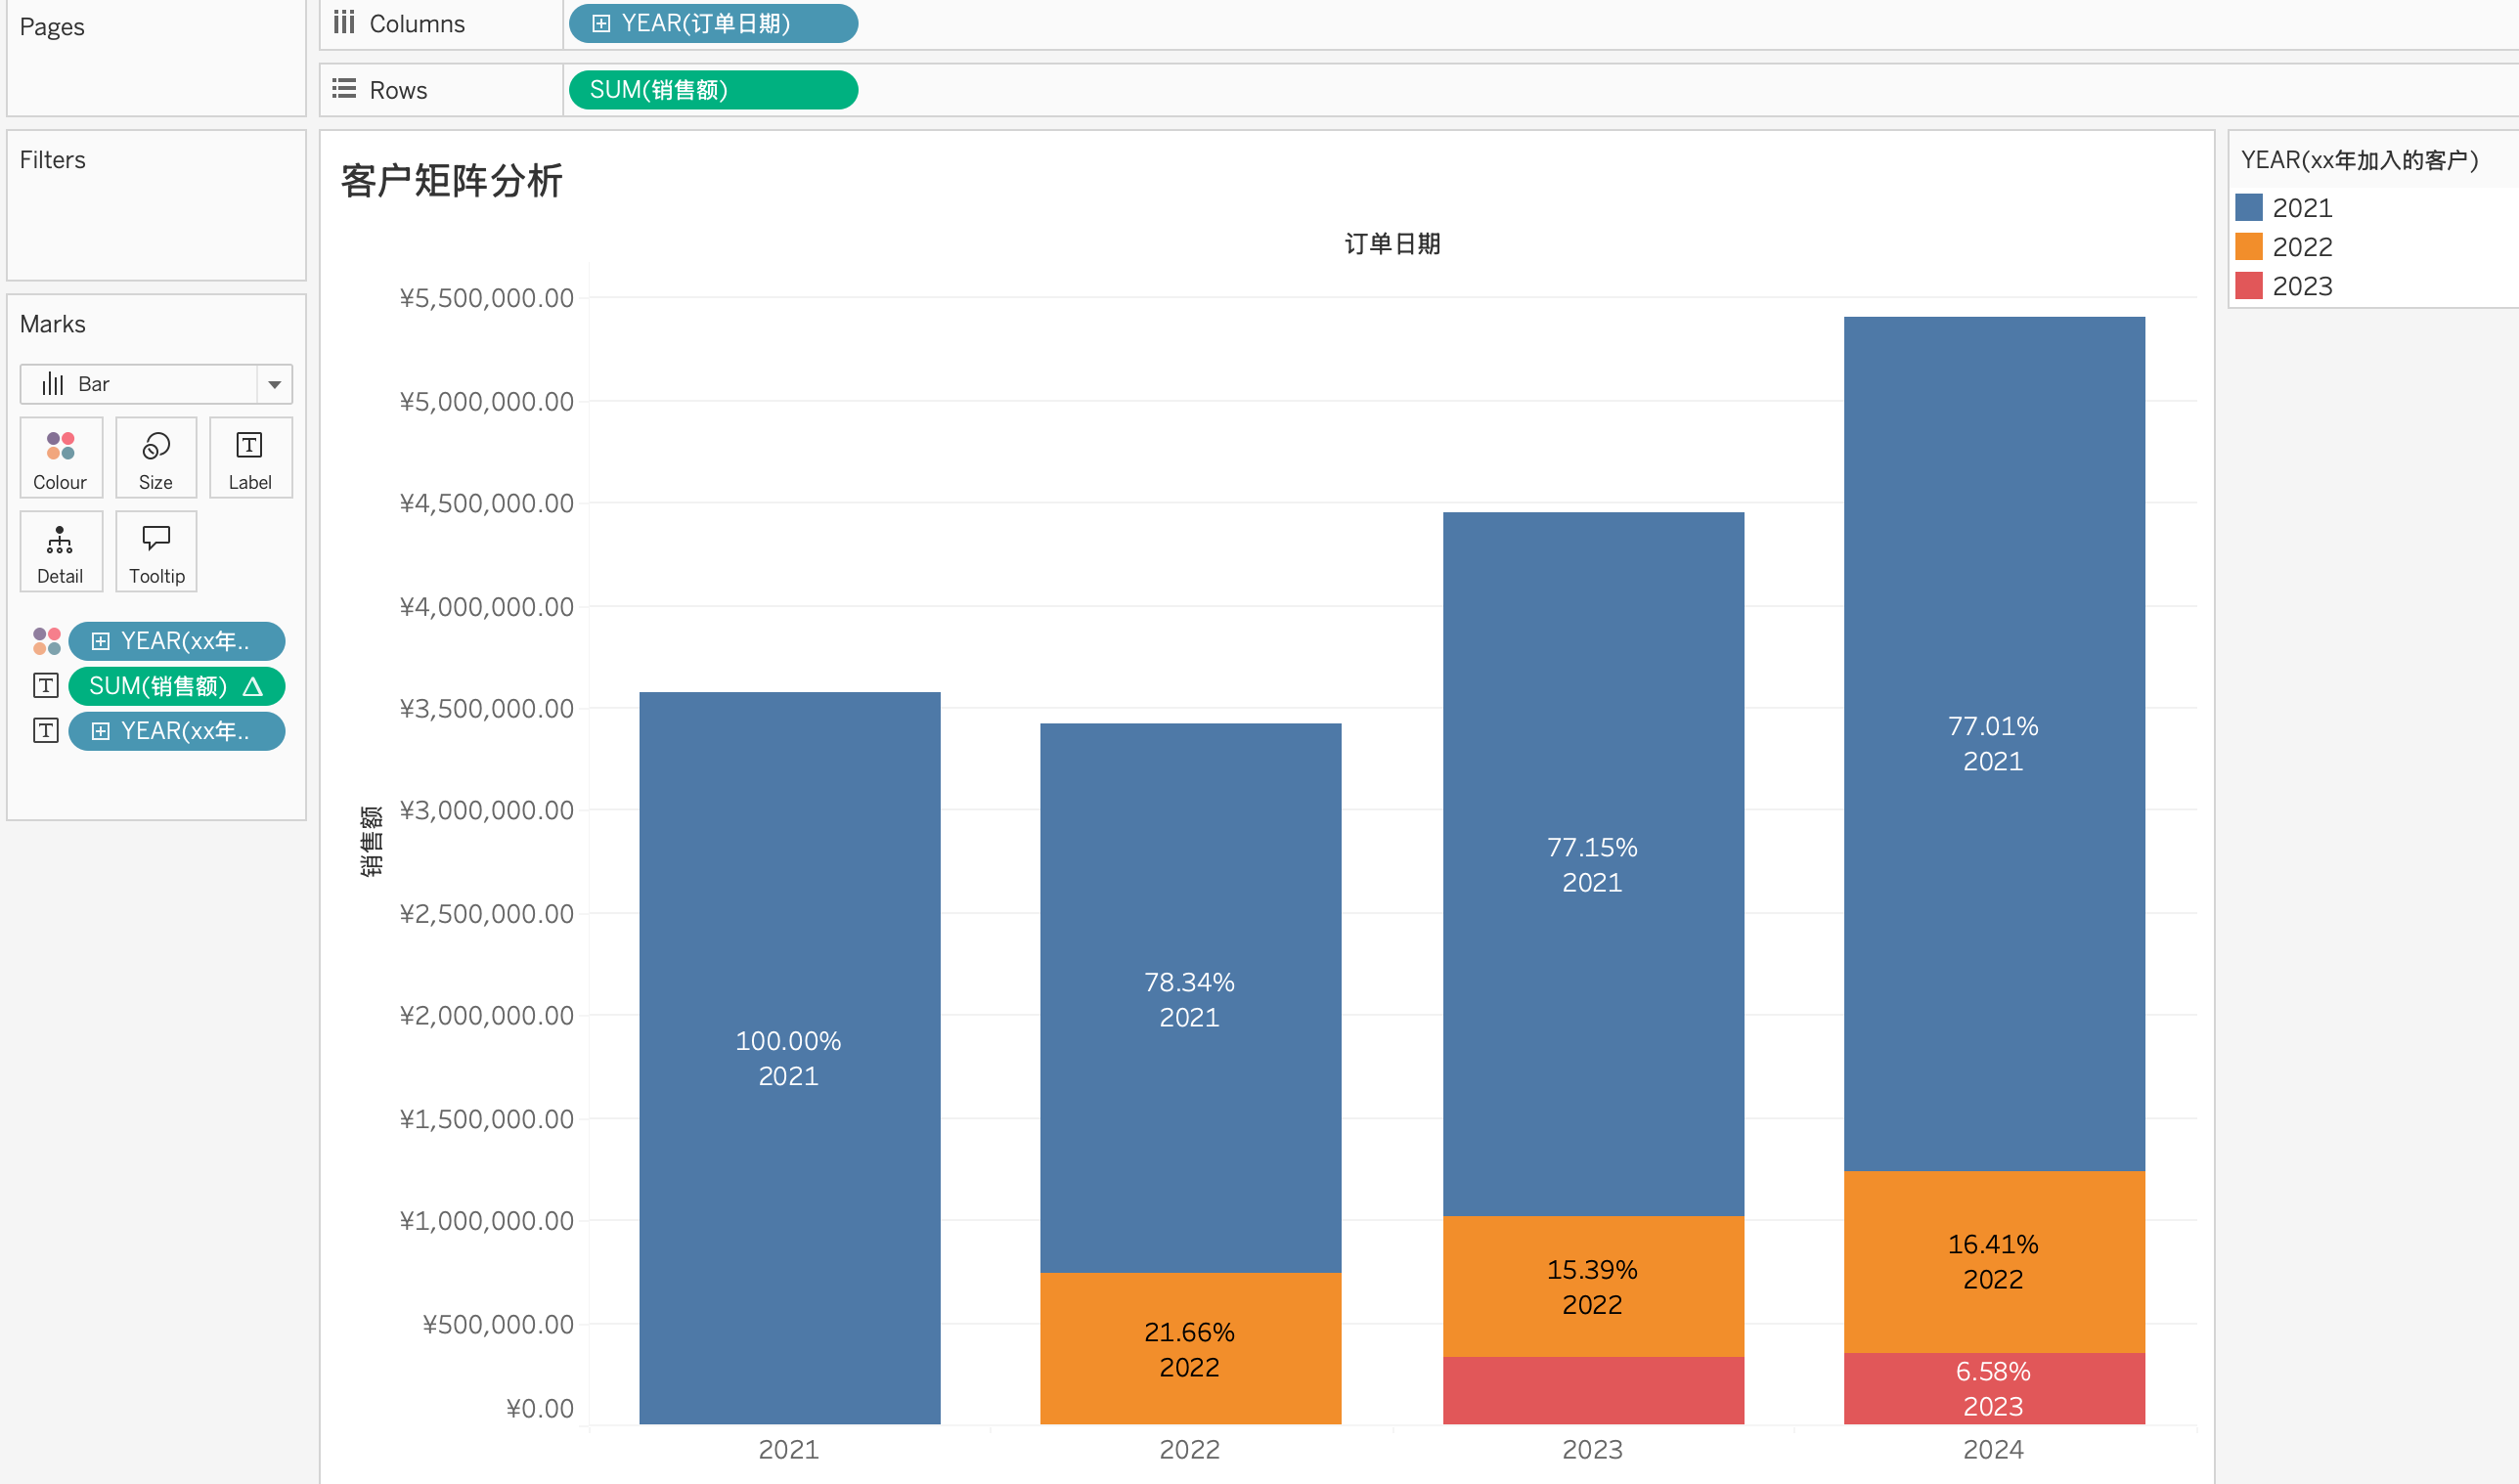2519x1484 pixels.
Task: Select YEAR(订单日期) pill on Columns shelf
Action: [x=720, y=24]
